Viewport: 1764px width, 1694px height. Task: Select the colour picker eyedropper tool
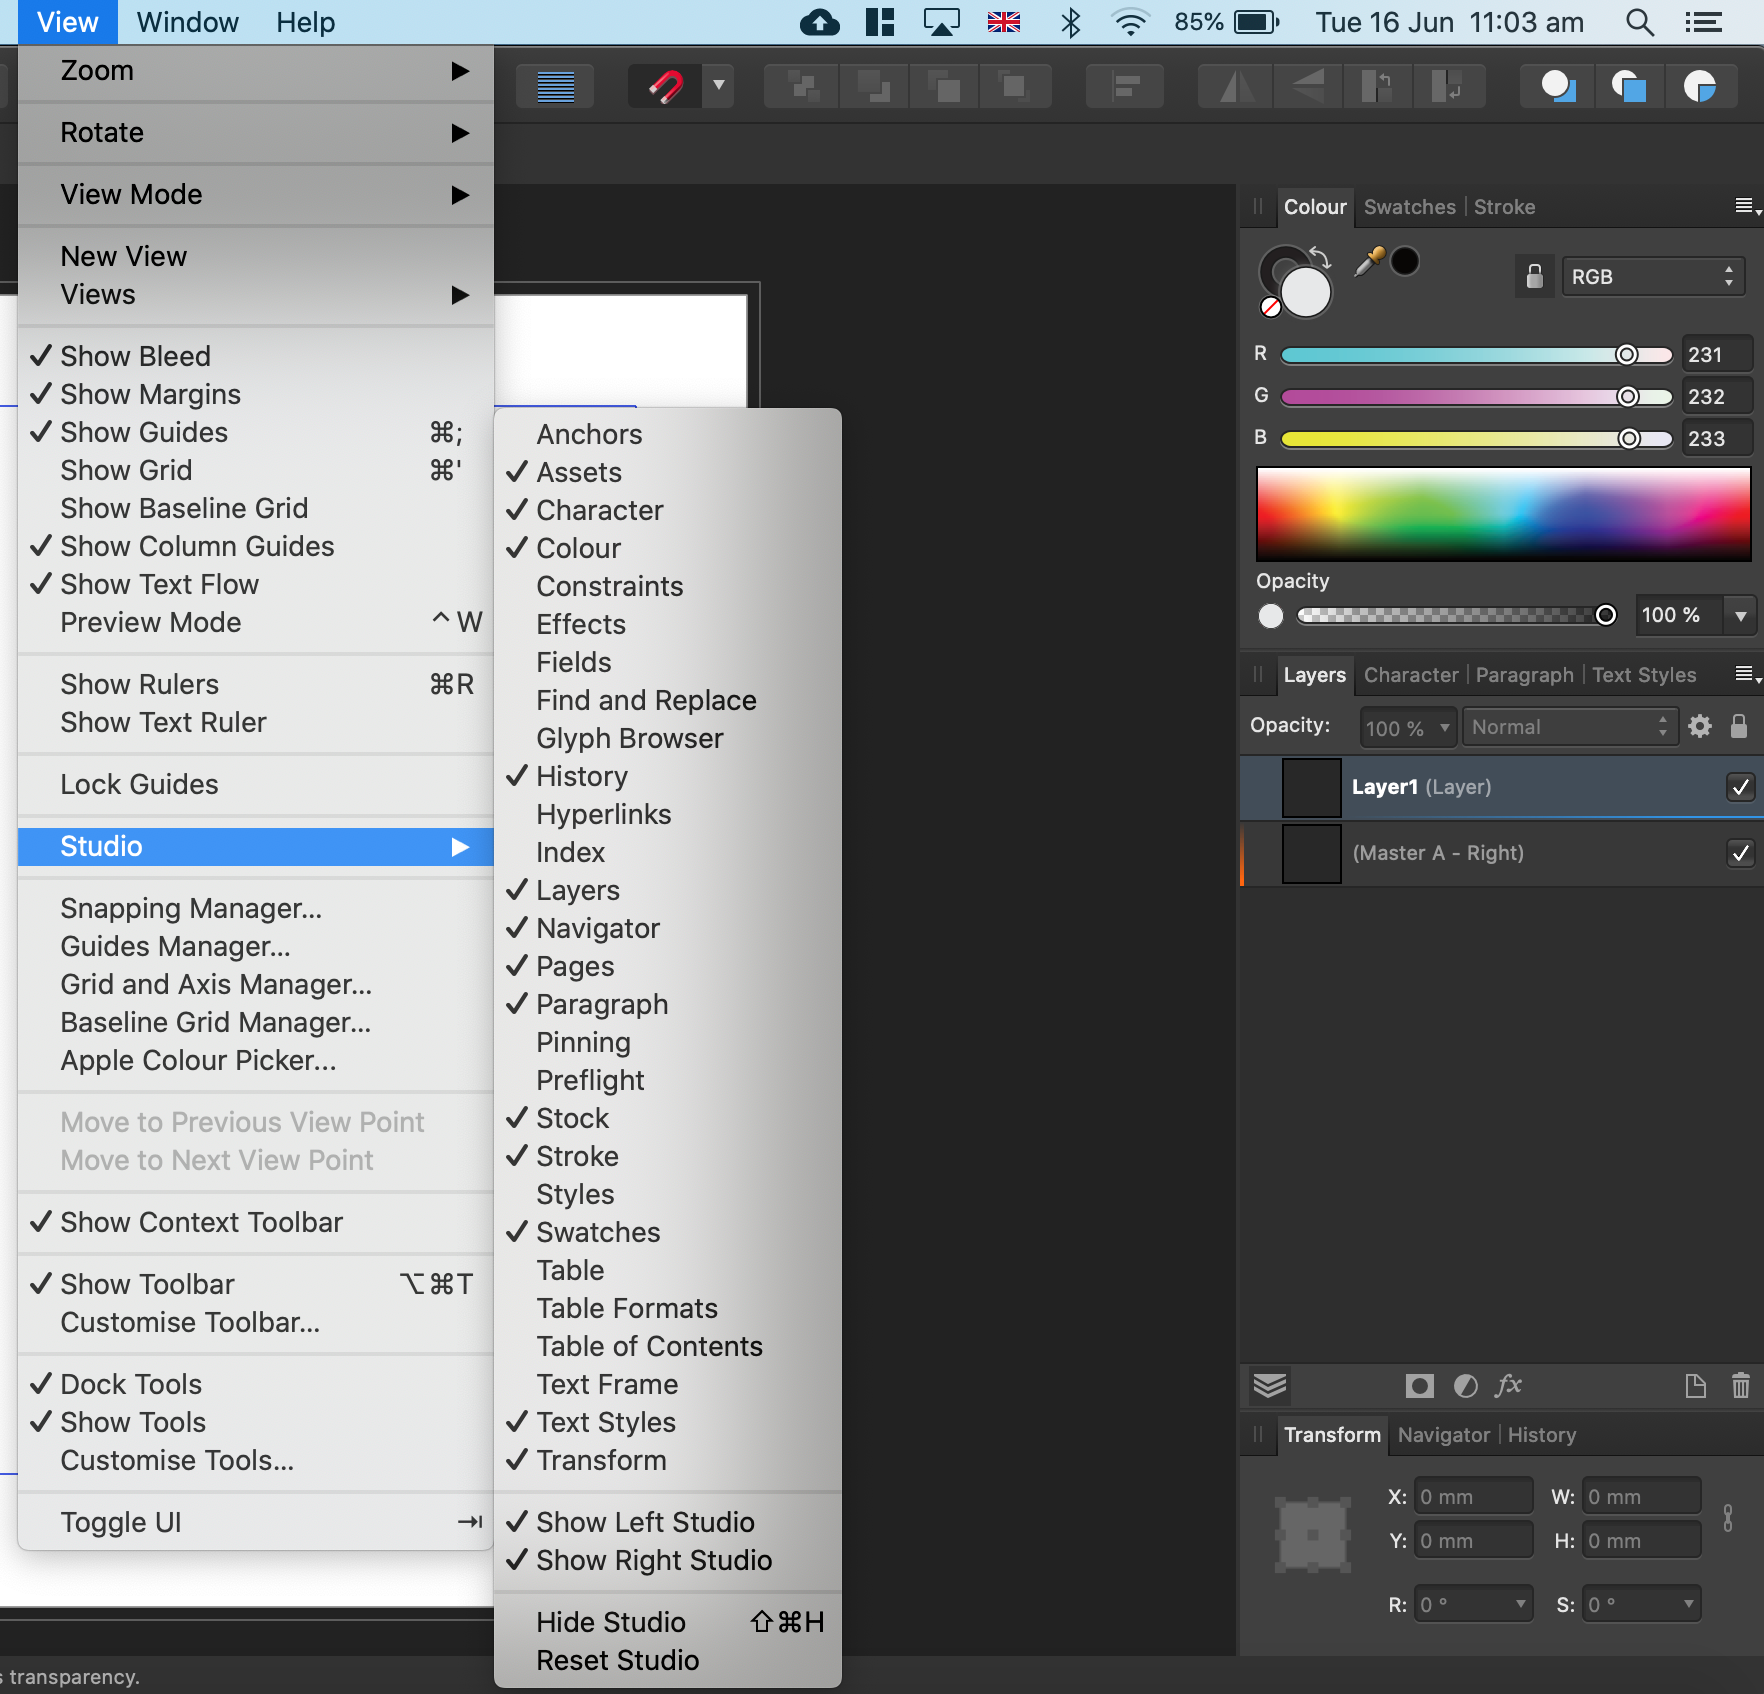(1368, 262)
